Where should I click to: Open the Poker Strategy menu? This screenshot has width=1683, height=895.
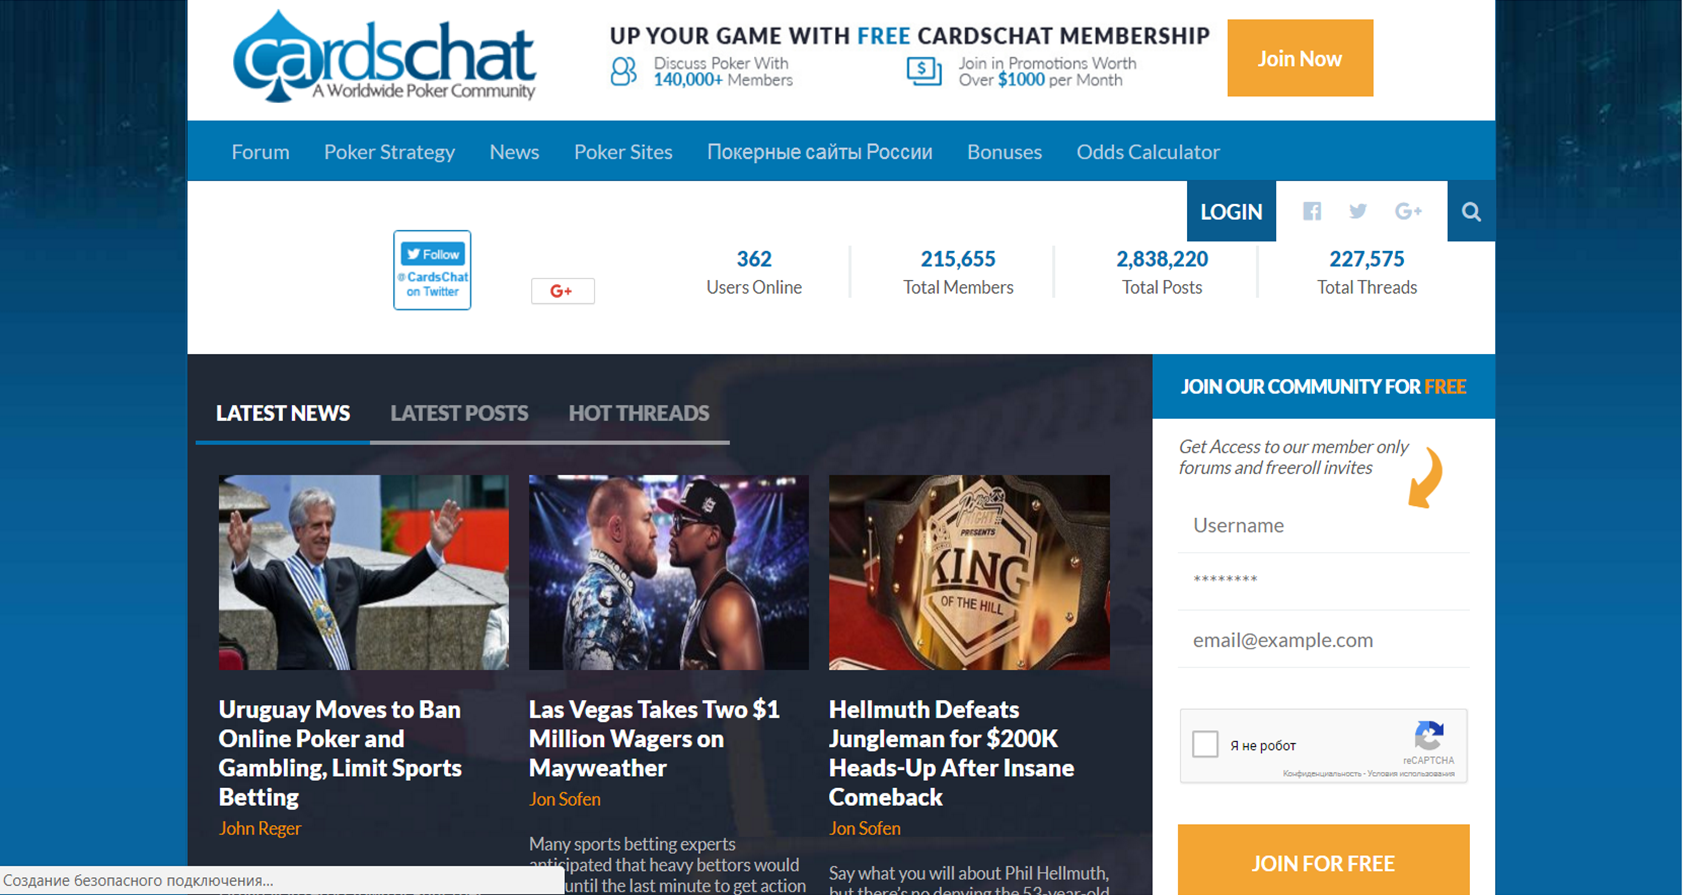389,152
